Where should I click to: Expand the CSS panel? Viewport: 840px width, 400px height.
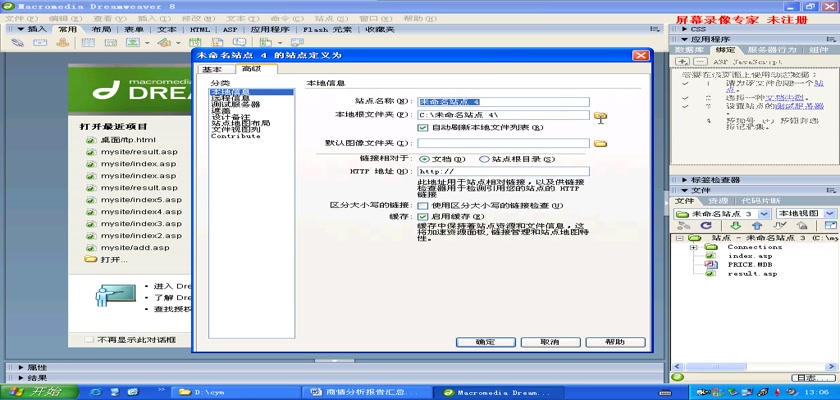coord(684,29)
